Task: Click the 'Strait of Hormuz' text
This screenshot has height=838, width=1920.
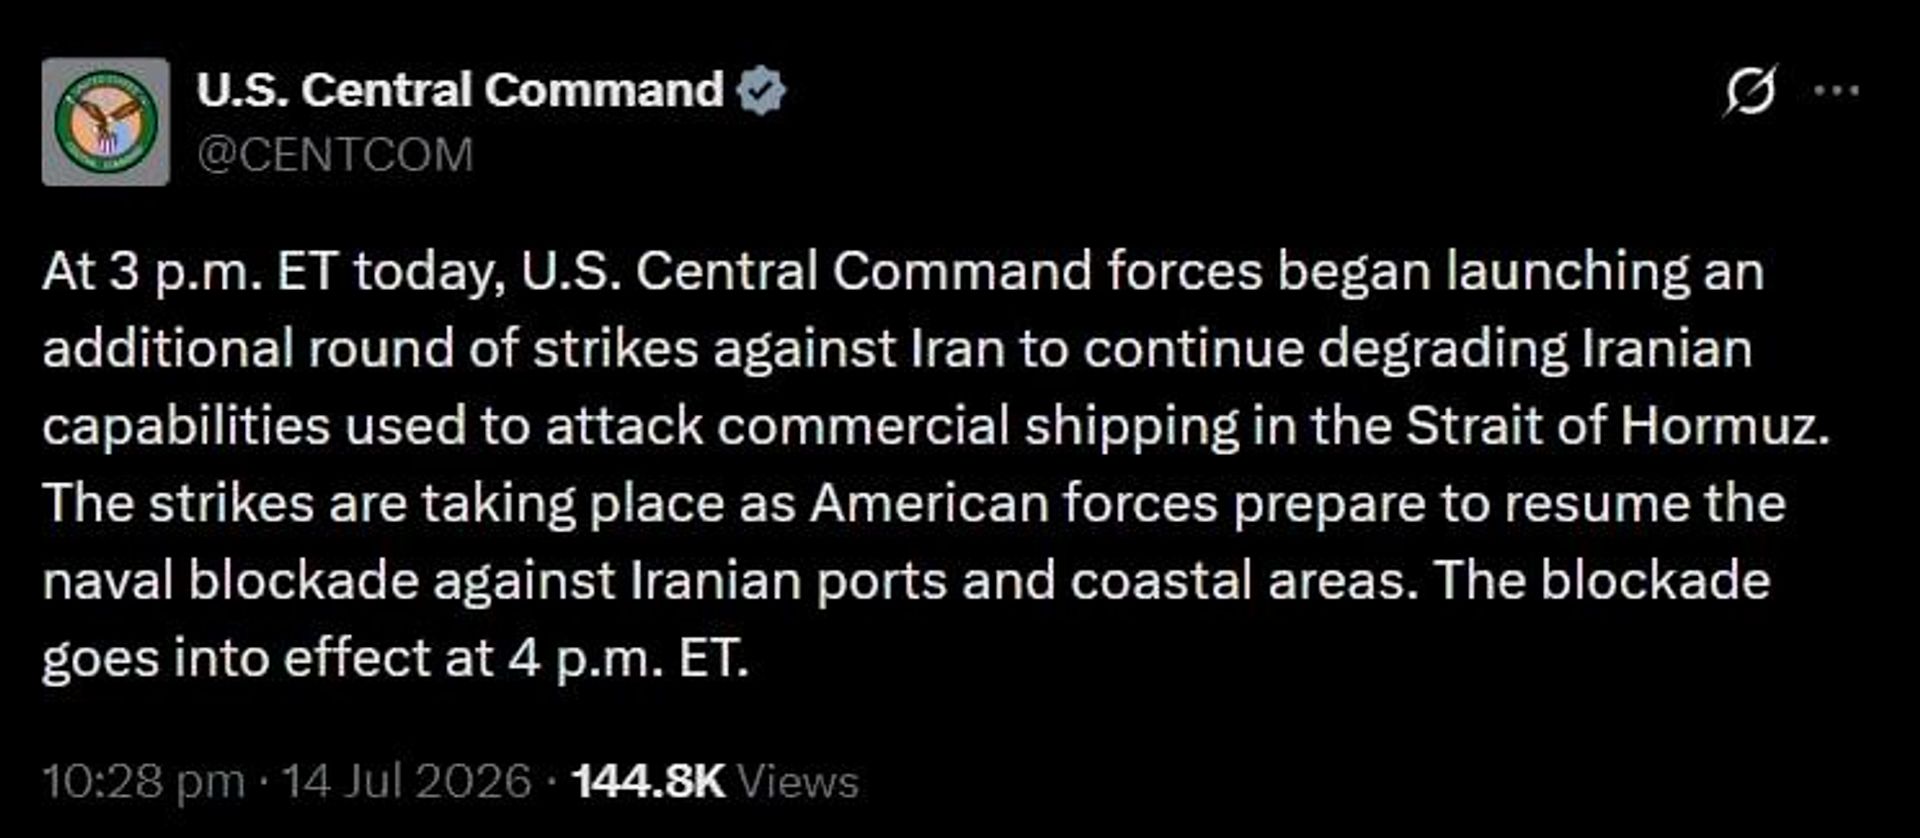Action: 1618,426
